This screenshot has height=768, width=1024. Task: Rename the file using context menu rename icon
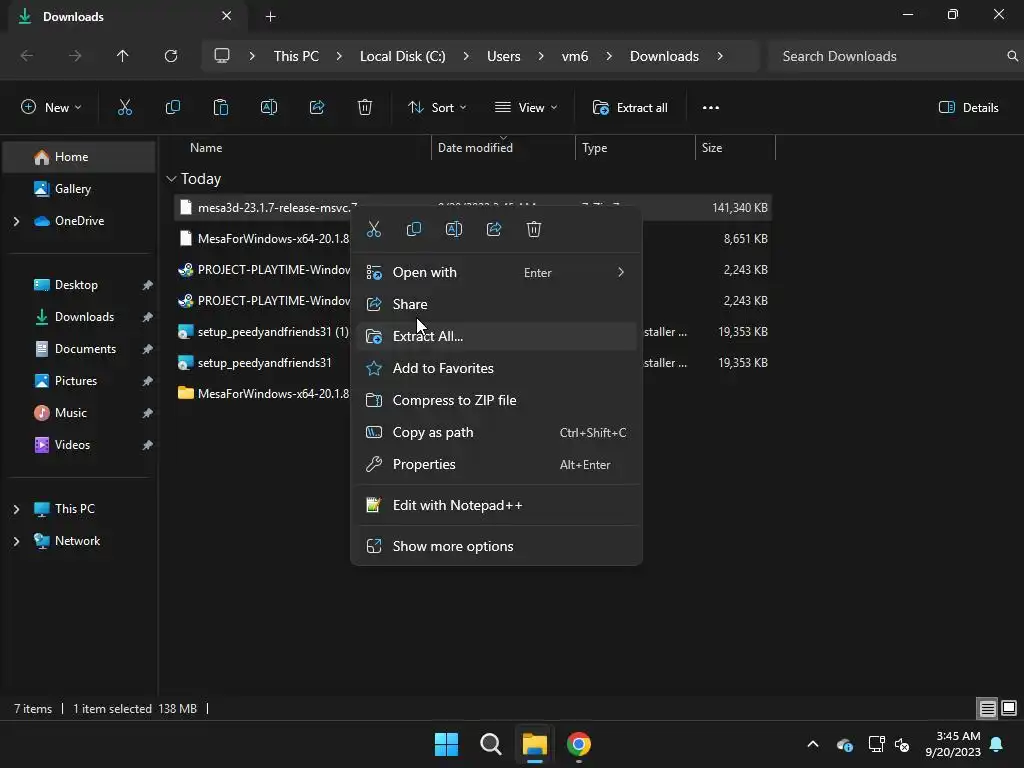click(x=454, y=229)
